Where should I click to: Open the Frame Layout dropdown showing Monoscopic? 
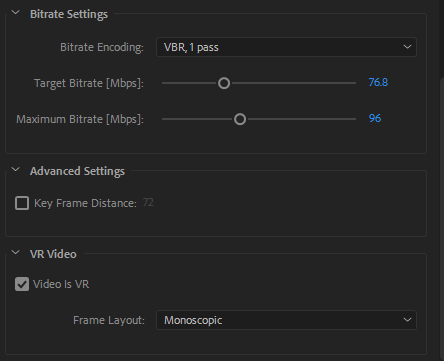tap(286, 320)
